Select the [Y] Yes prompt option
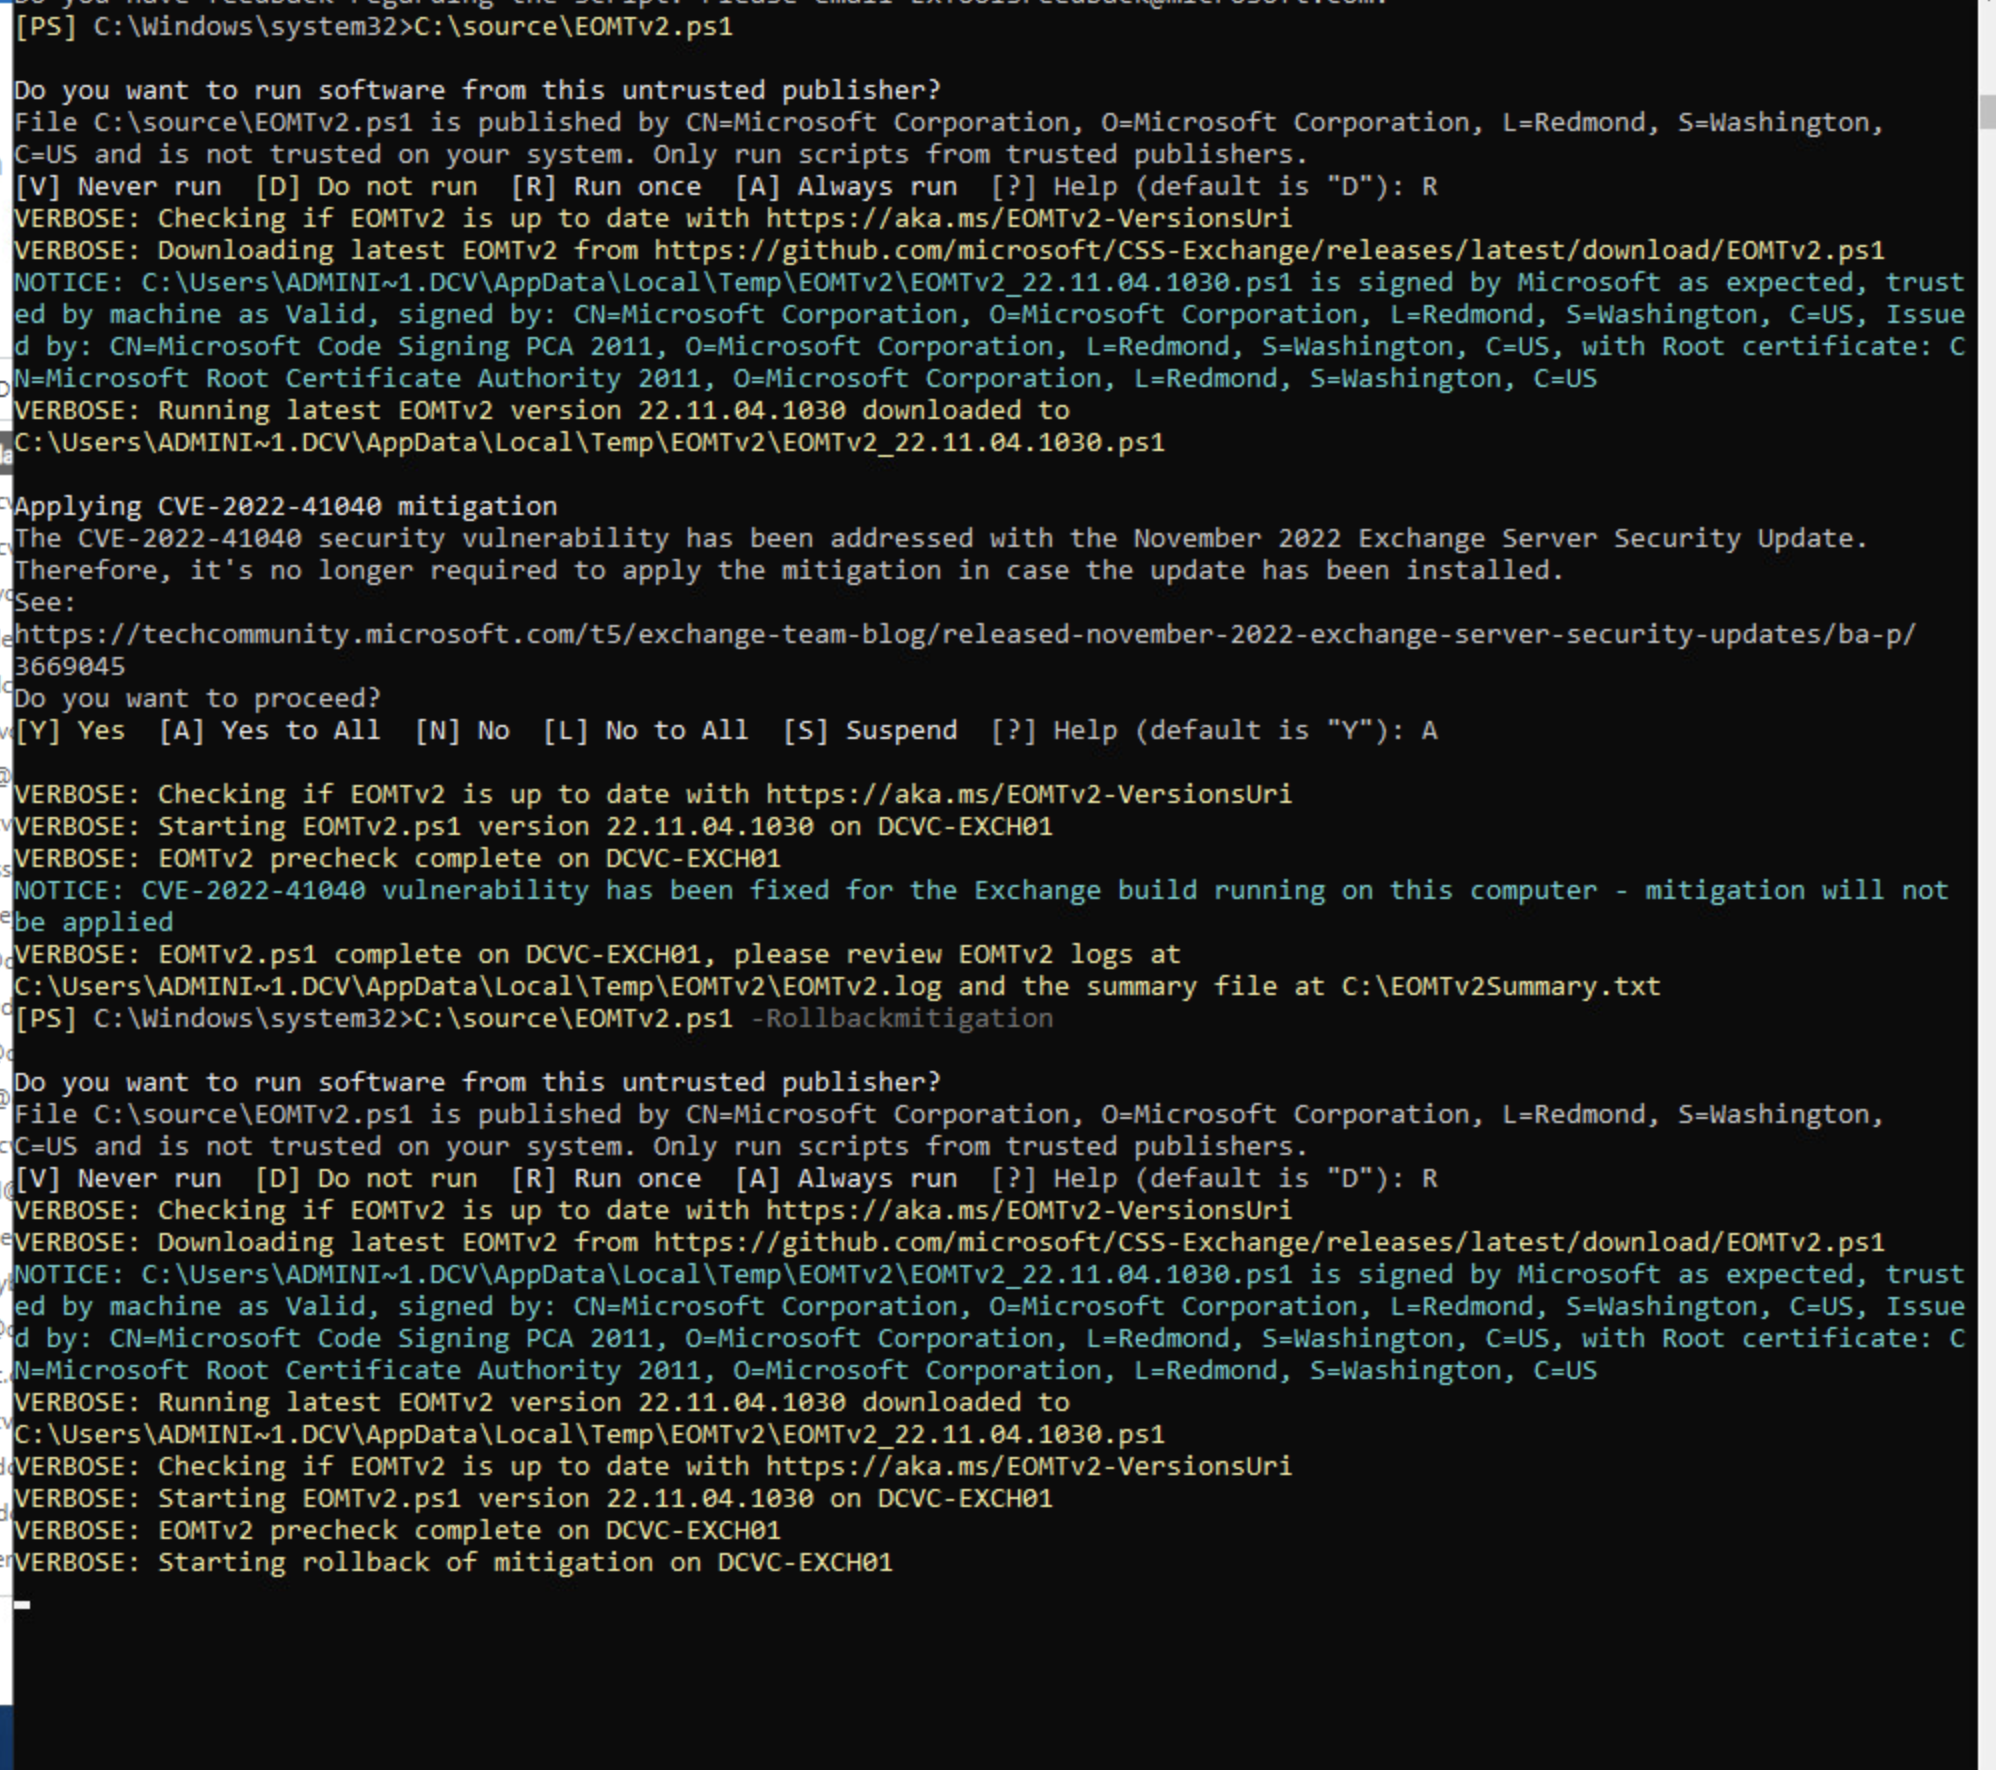The height and width of the screenshot is (1770, 1996). pos(70,730)
